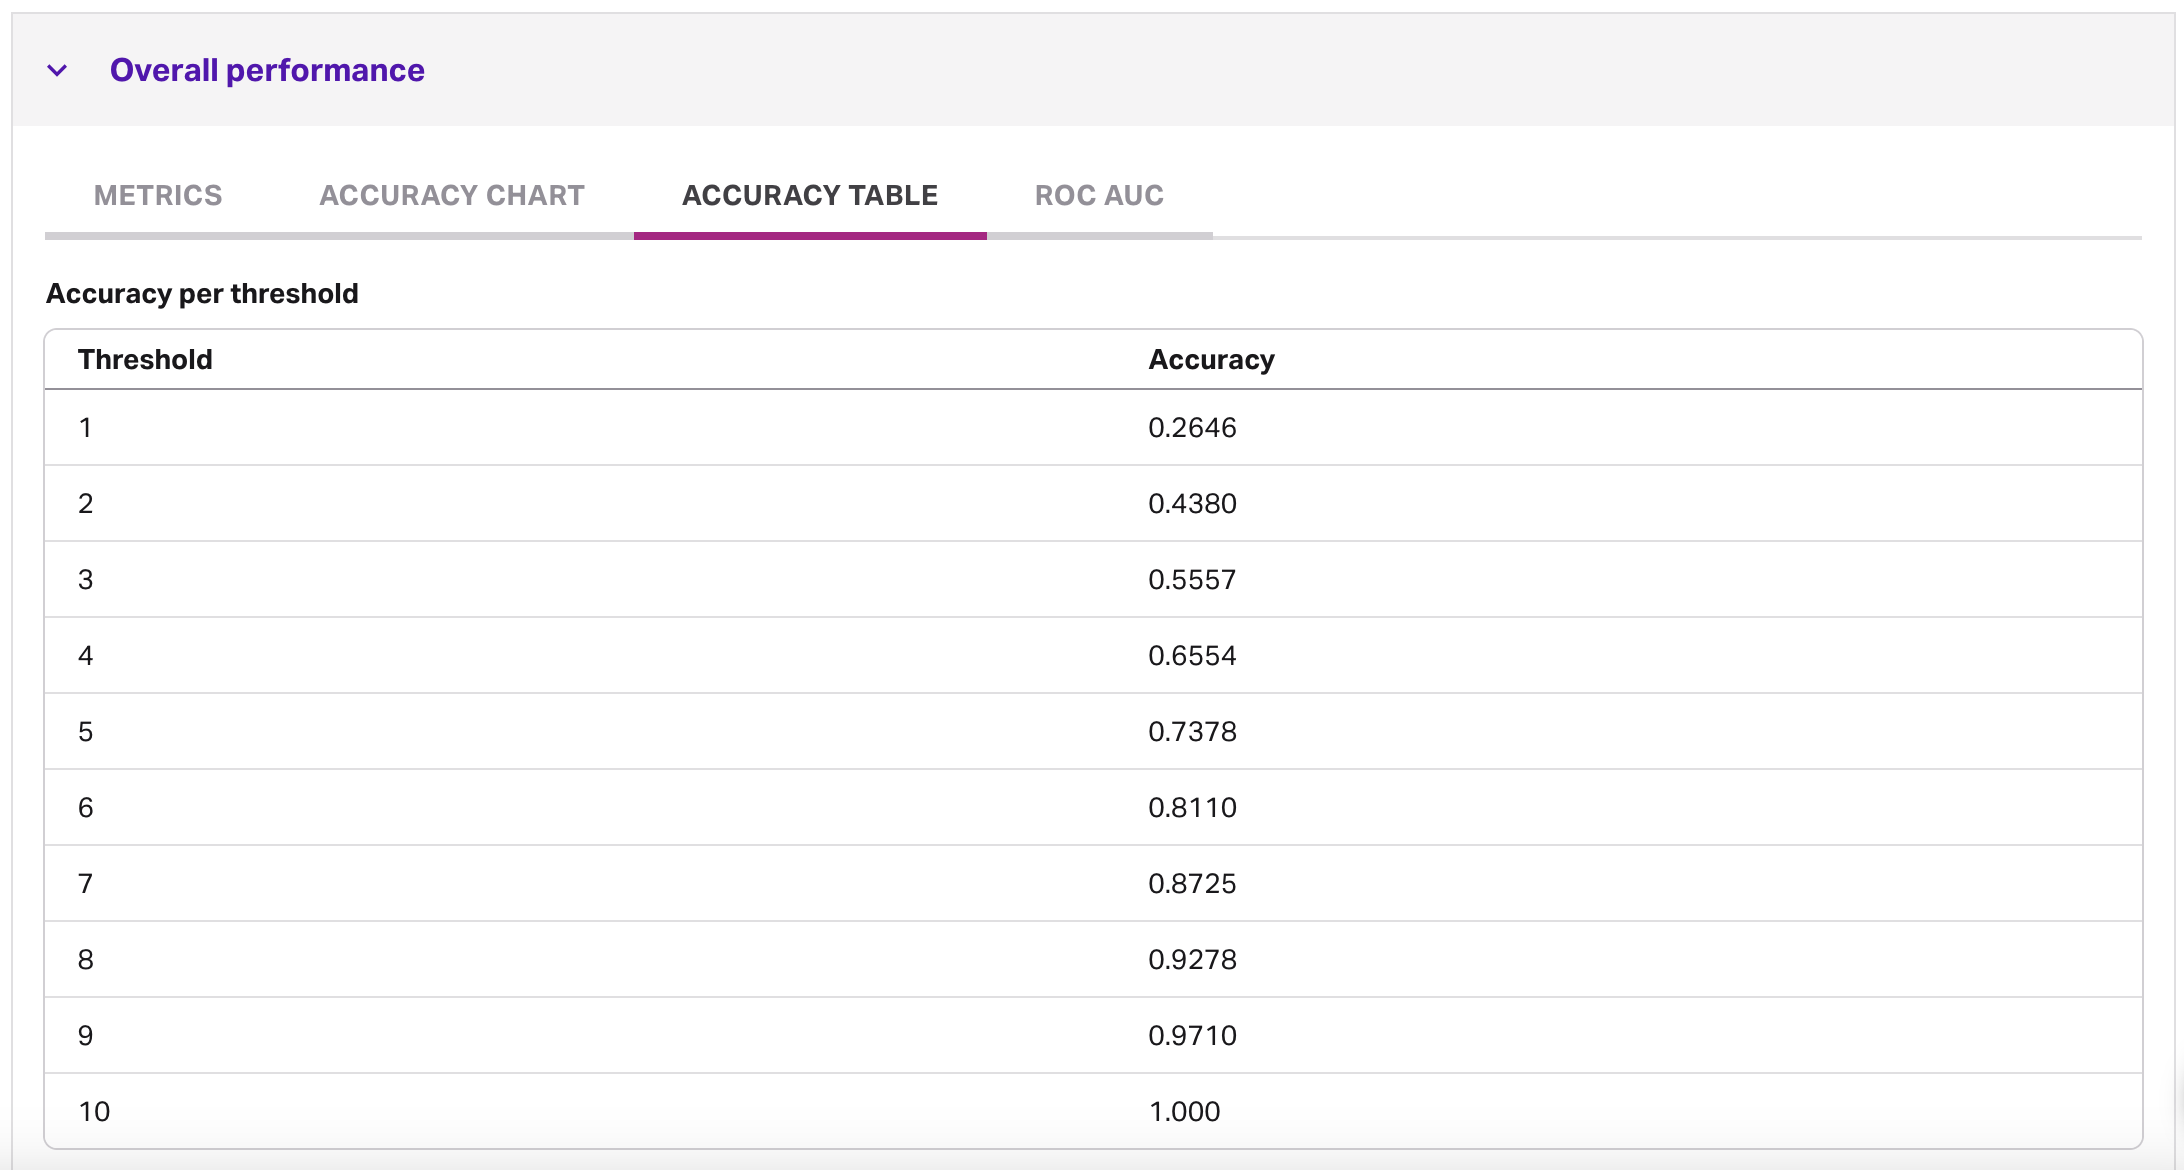Click accuracy value 0.9710
The image size is (2184, 1170).
click(1192, 1036)
